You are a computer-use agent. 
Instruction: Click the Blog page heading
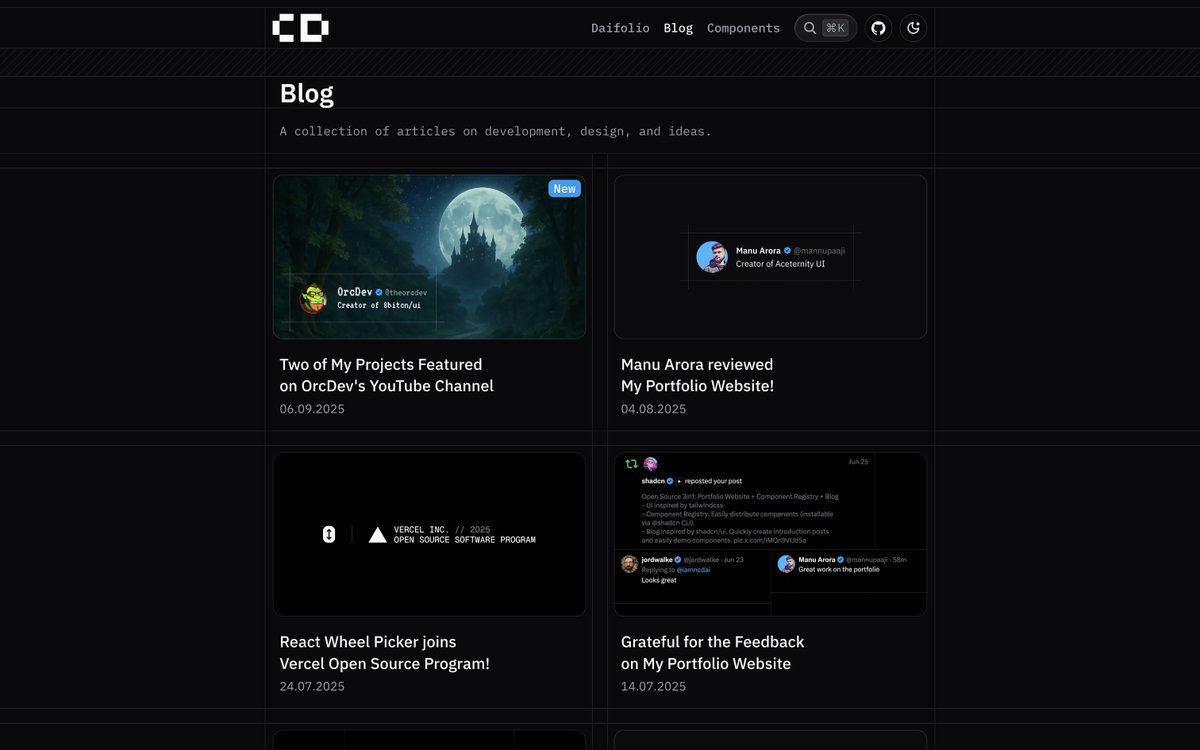307,93
